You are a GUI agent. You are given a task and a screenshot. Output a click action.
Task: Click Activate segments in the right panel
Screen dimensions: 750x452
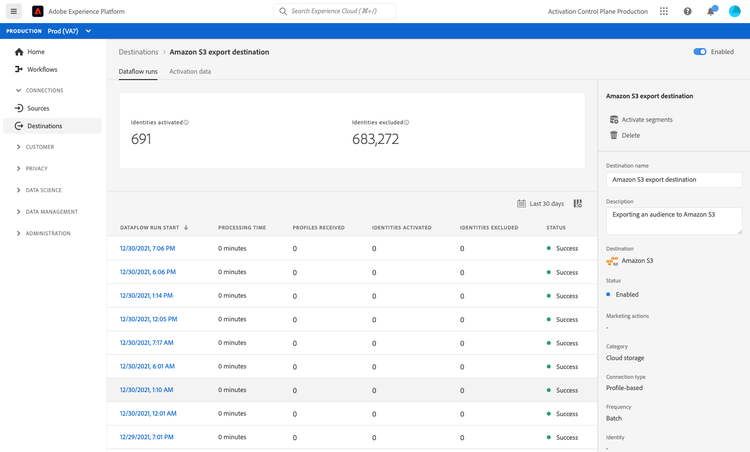(x=646, y=119)
